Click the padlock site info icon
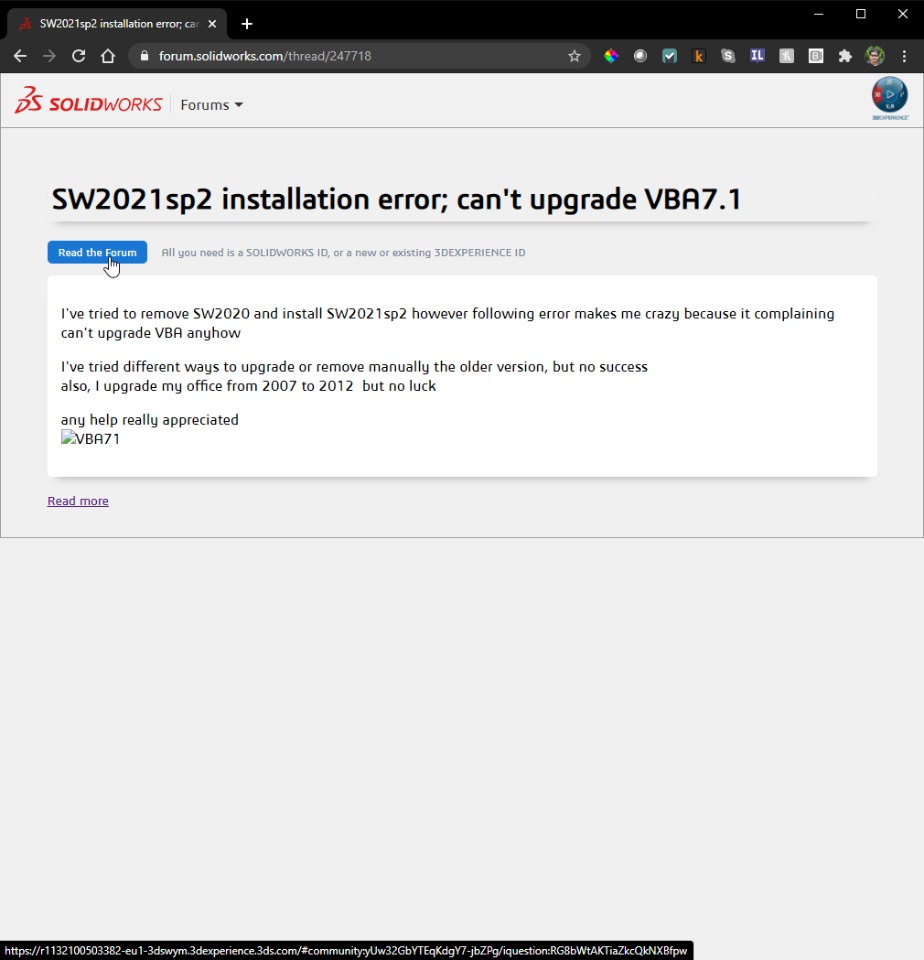The width and height of the screenshot is (924, 960). 145,56
